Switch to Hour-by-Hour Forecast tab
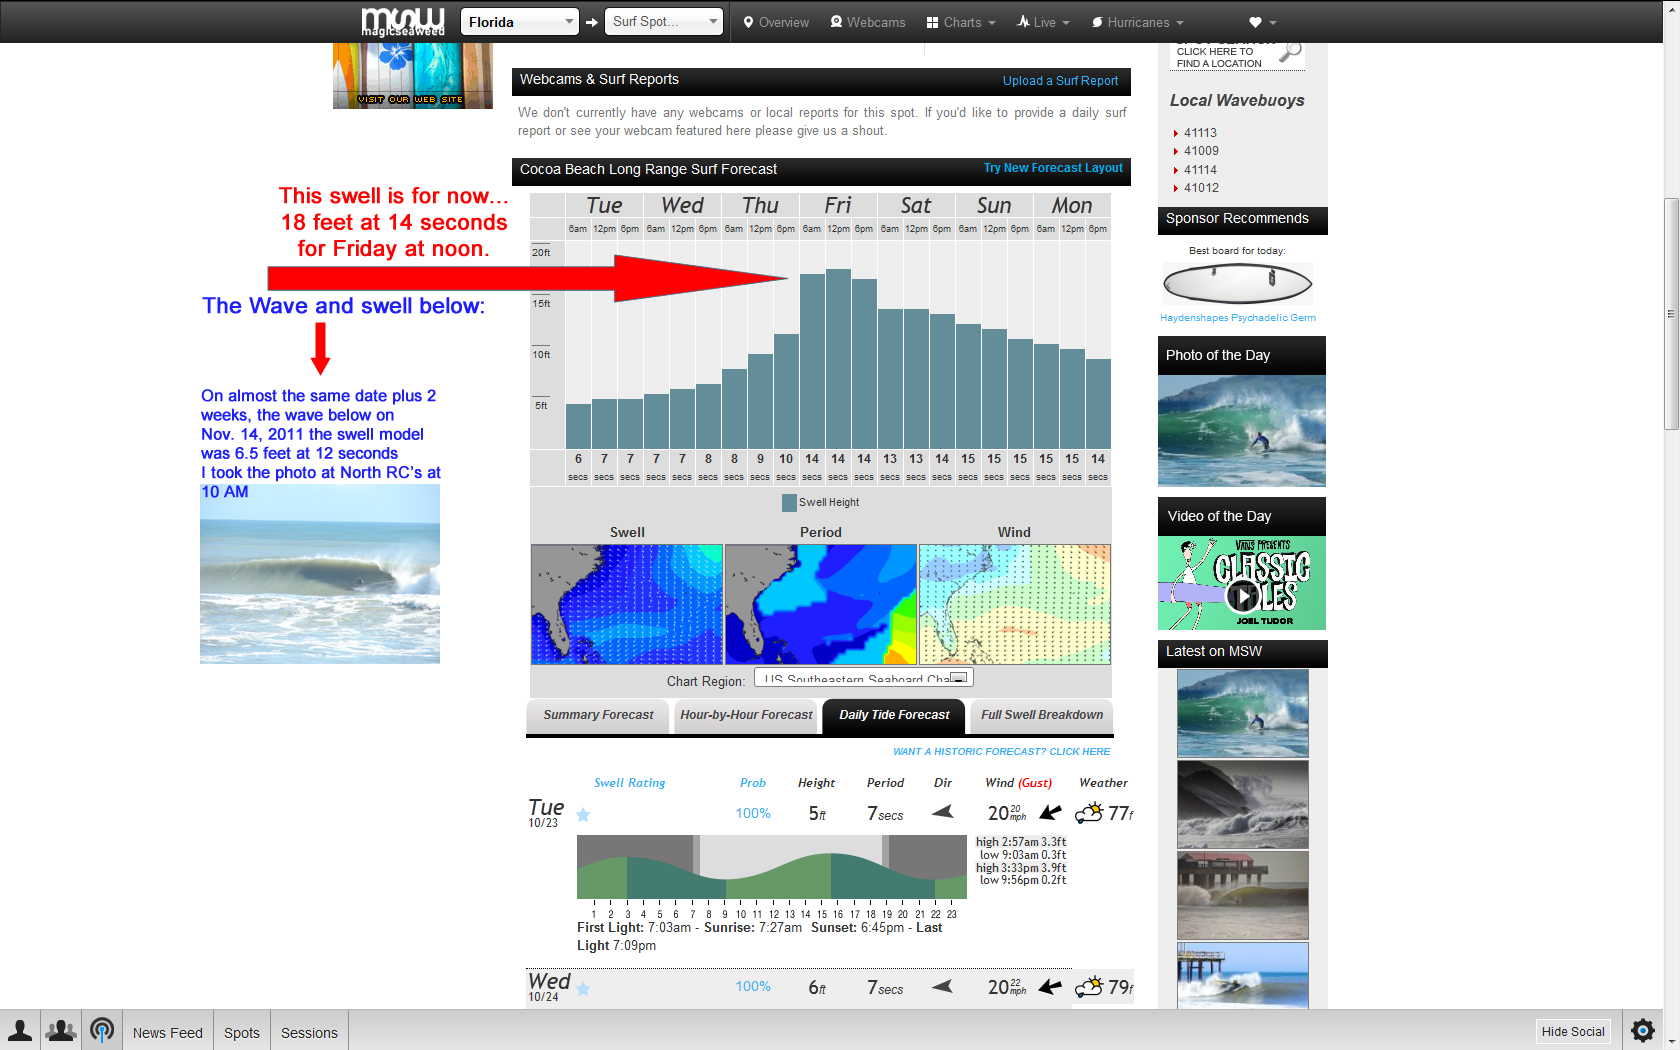The image size is (1680, 1050). pos(746,715)
